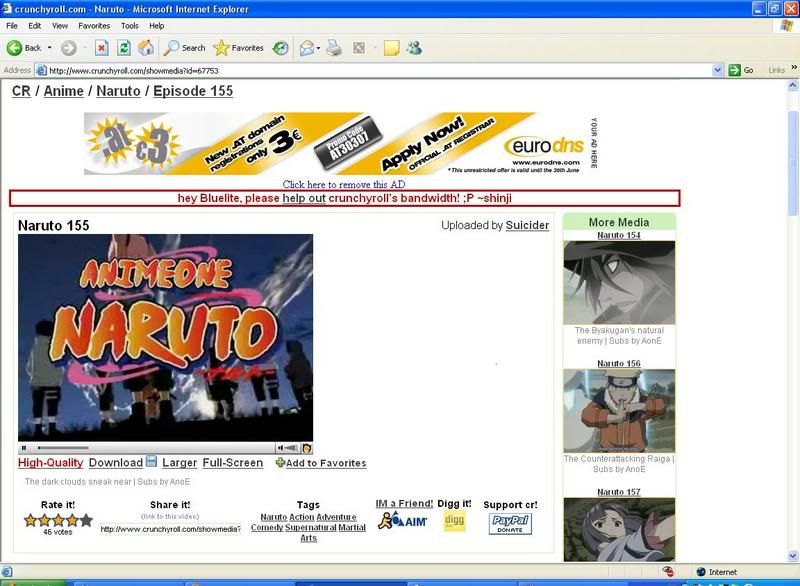The height and width of the screenshot is (586, 800).
Task: Click the AIM messenger icon
Action: (404, 521)
